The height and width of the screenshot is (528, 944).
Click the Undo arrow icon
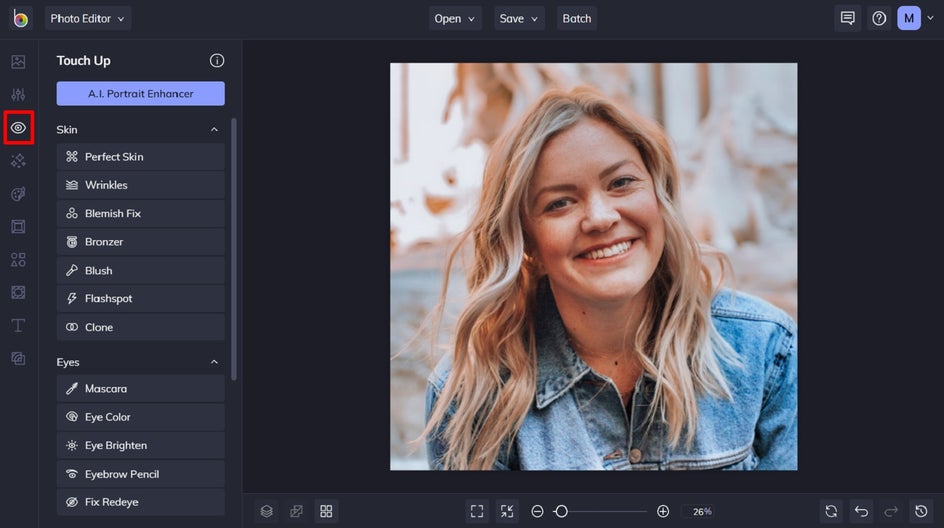(861, 511)
